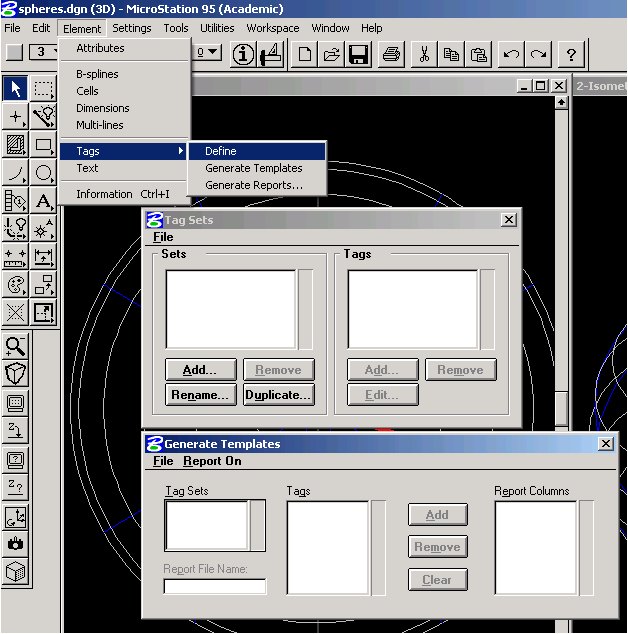Select the Modify Element tool

pos(43,313)
